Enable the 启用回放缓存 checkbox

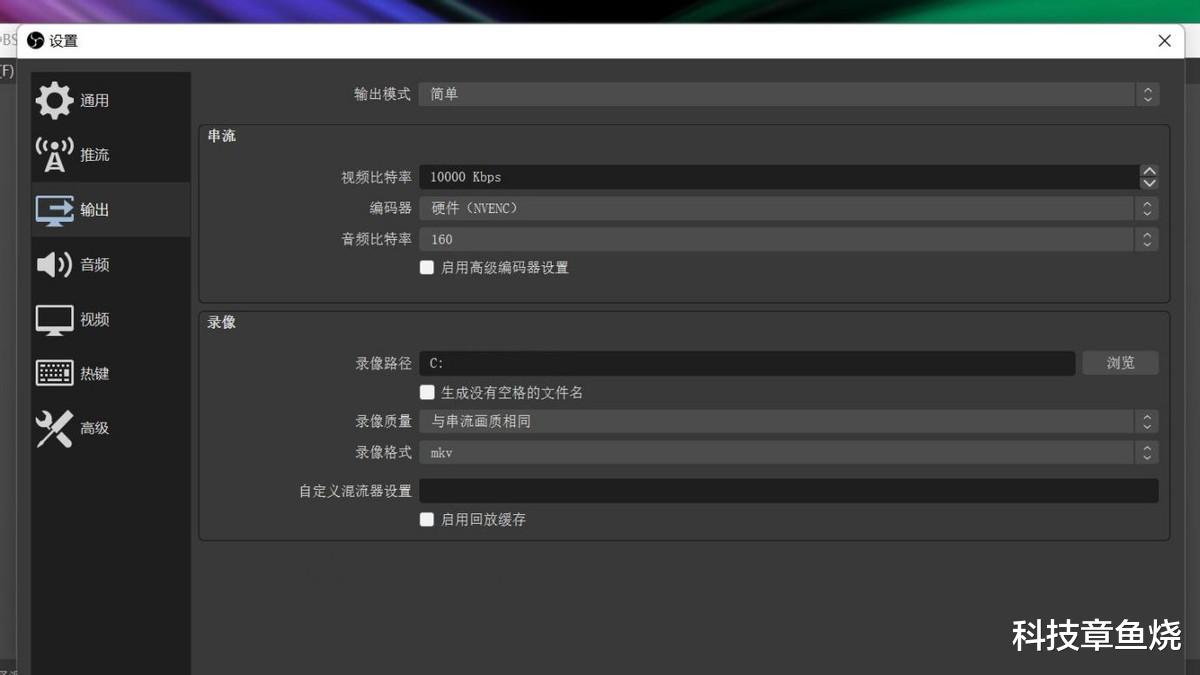pos(427,519)
